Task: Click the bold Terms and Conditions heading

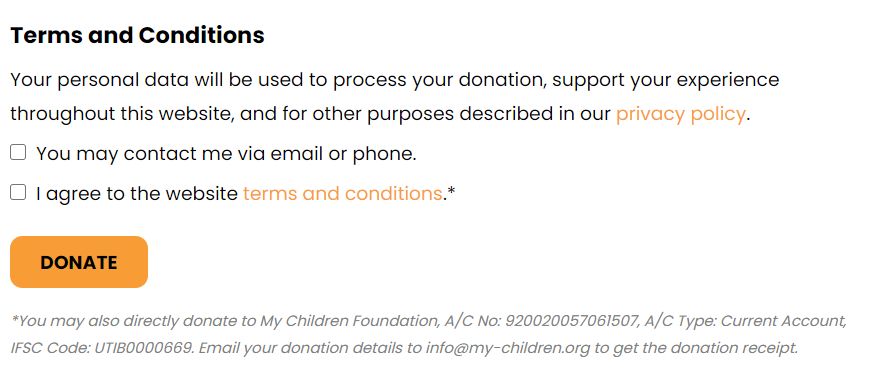Action: [x=137, y=35]
